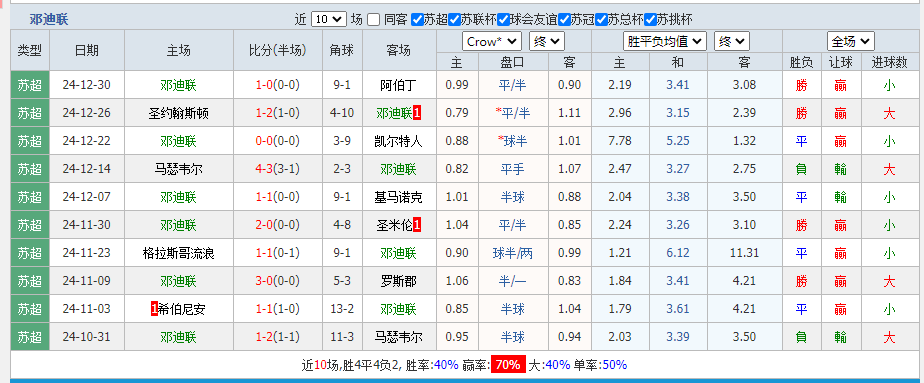Click home team 格拉斯哥流浪
The image size is (924, 383).
[179, 253]
